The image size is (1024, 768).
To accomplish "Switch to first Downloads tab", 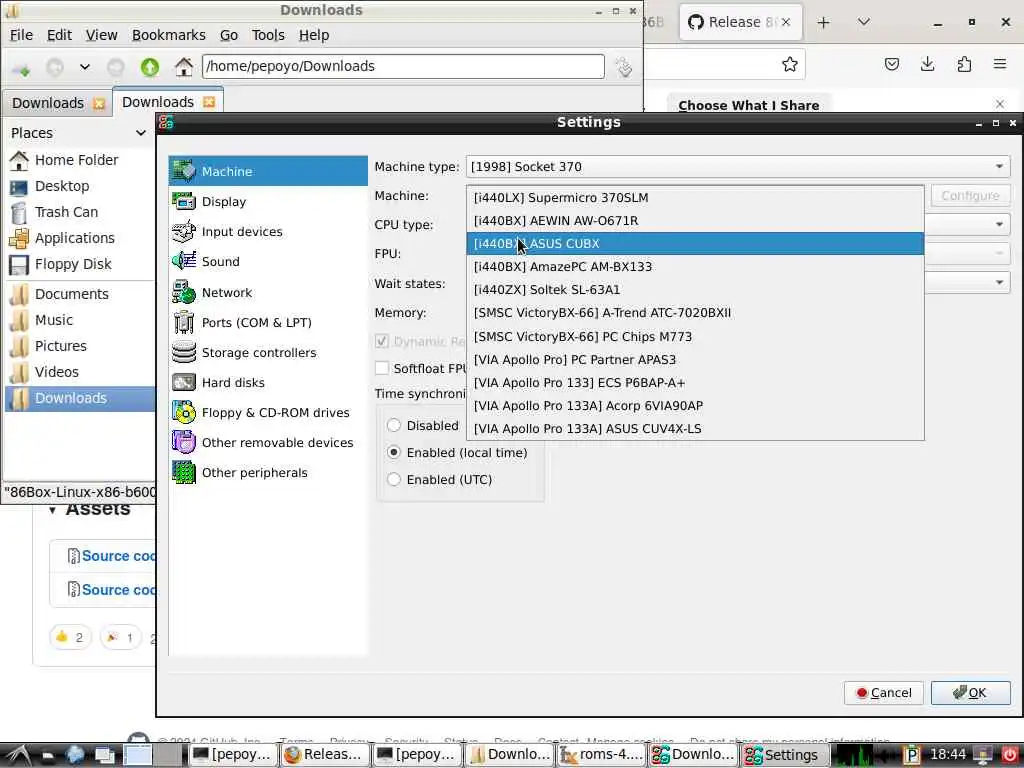I will (x=48, y=103).
